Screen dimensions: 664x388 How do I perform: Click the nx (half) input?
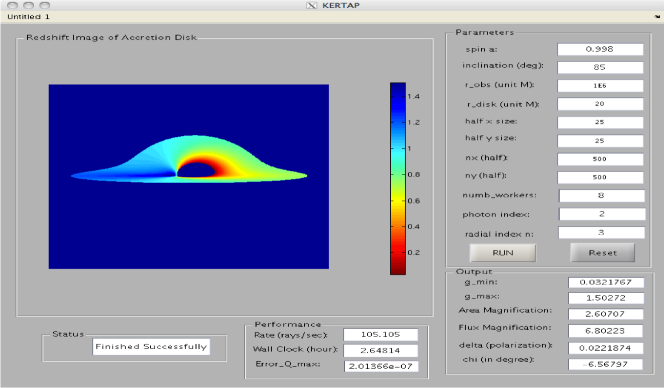[x=600, y=159]
